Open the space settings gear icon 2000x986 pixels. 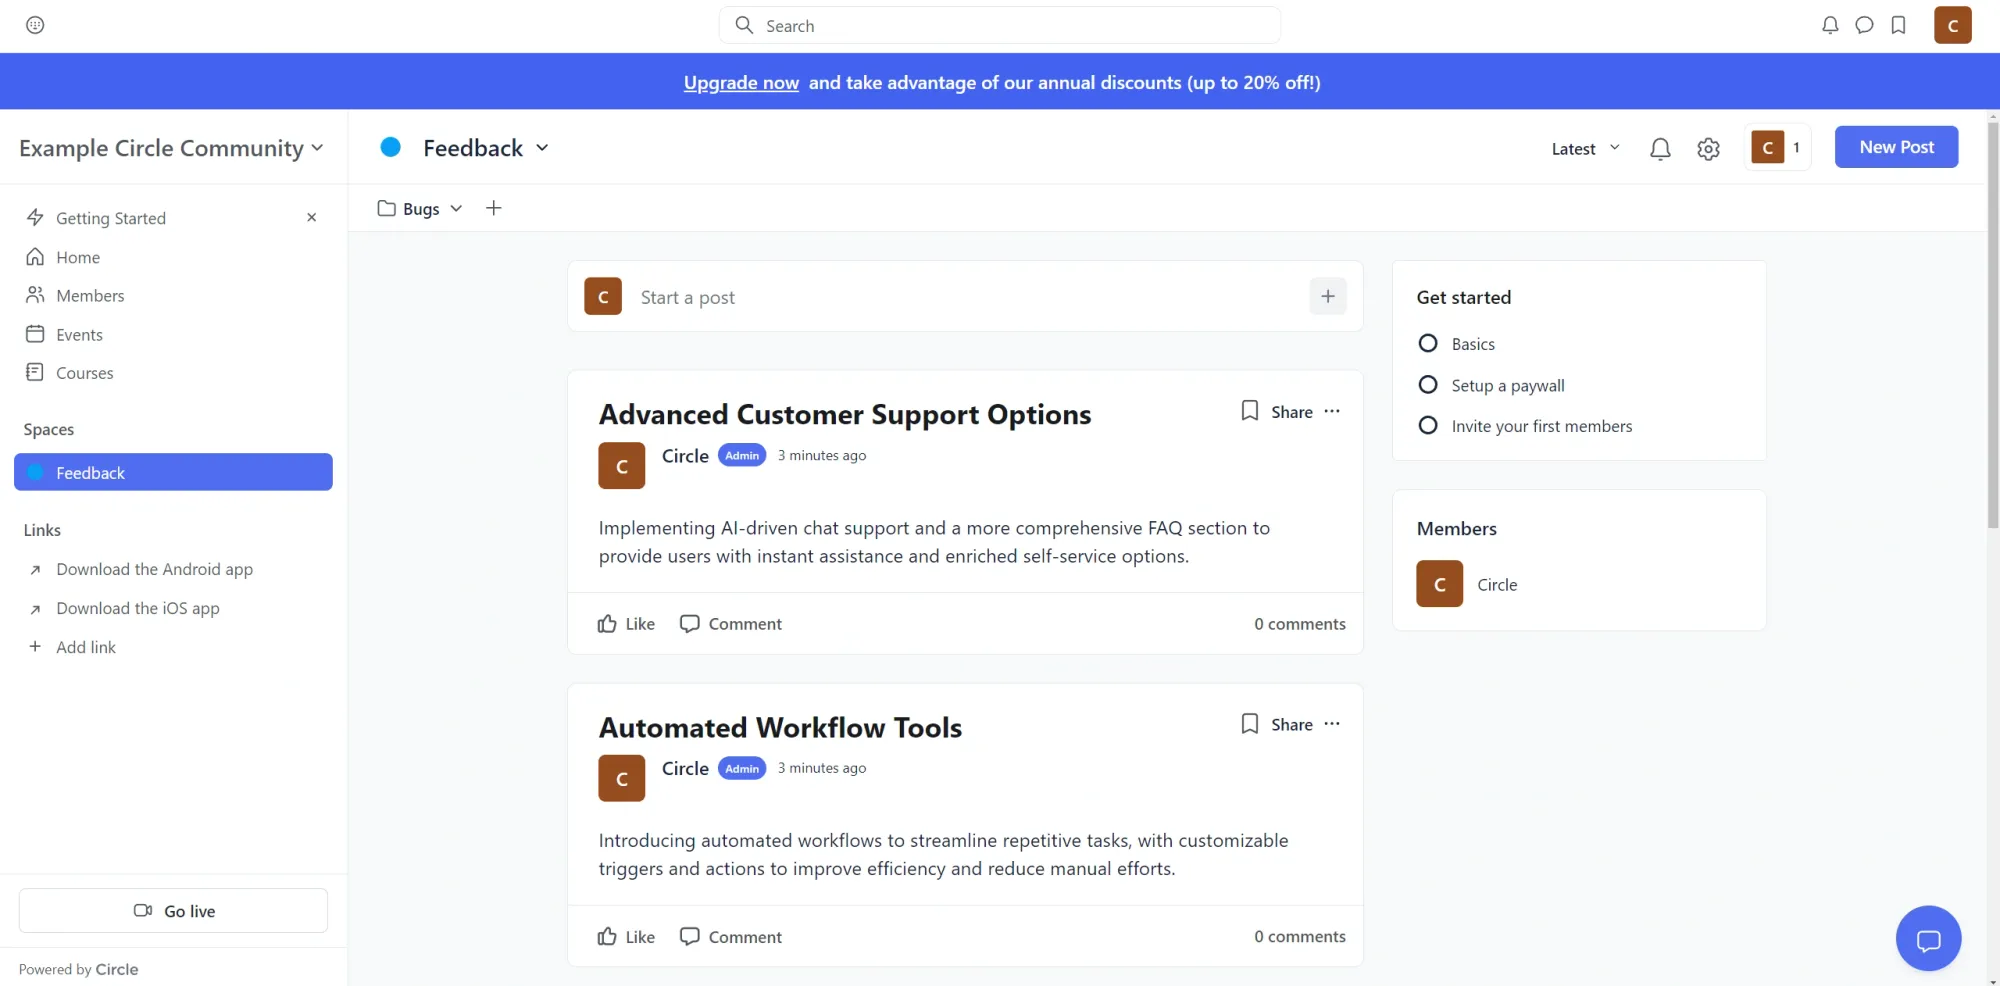pos(1708,148)
